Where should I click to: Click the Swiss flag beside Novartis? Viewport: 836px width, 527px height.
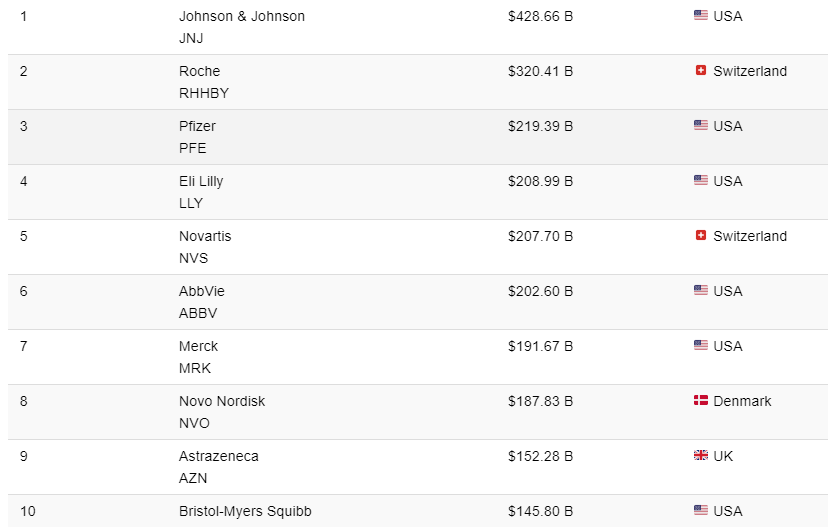click(700, 236)
